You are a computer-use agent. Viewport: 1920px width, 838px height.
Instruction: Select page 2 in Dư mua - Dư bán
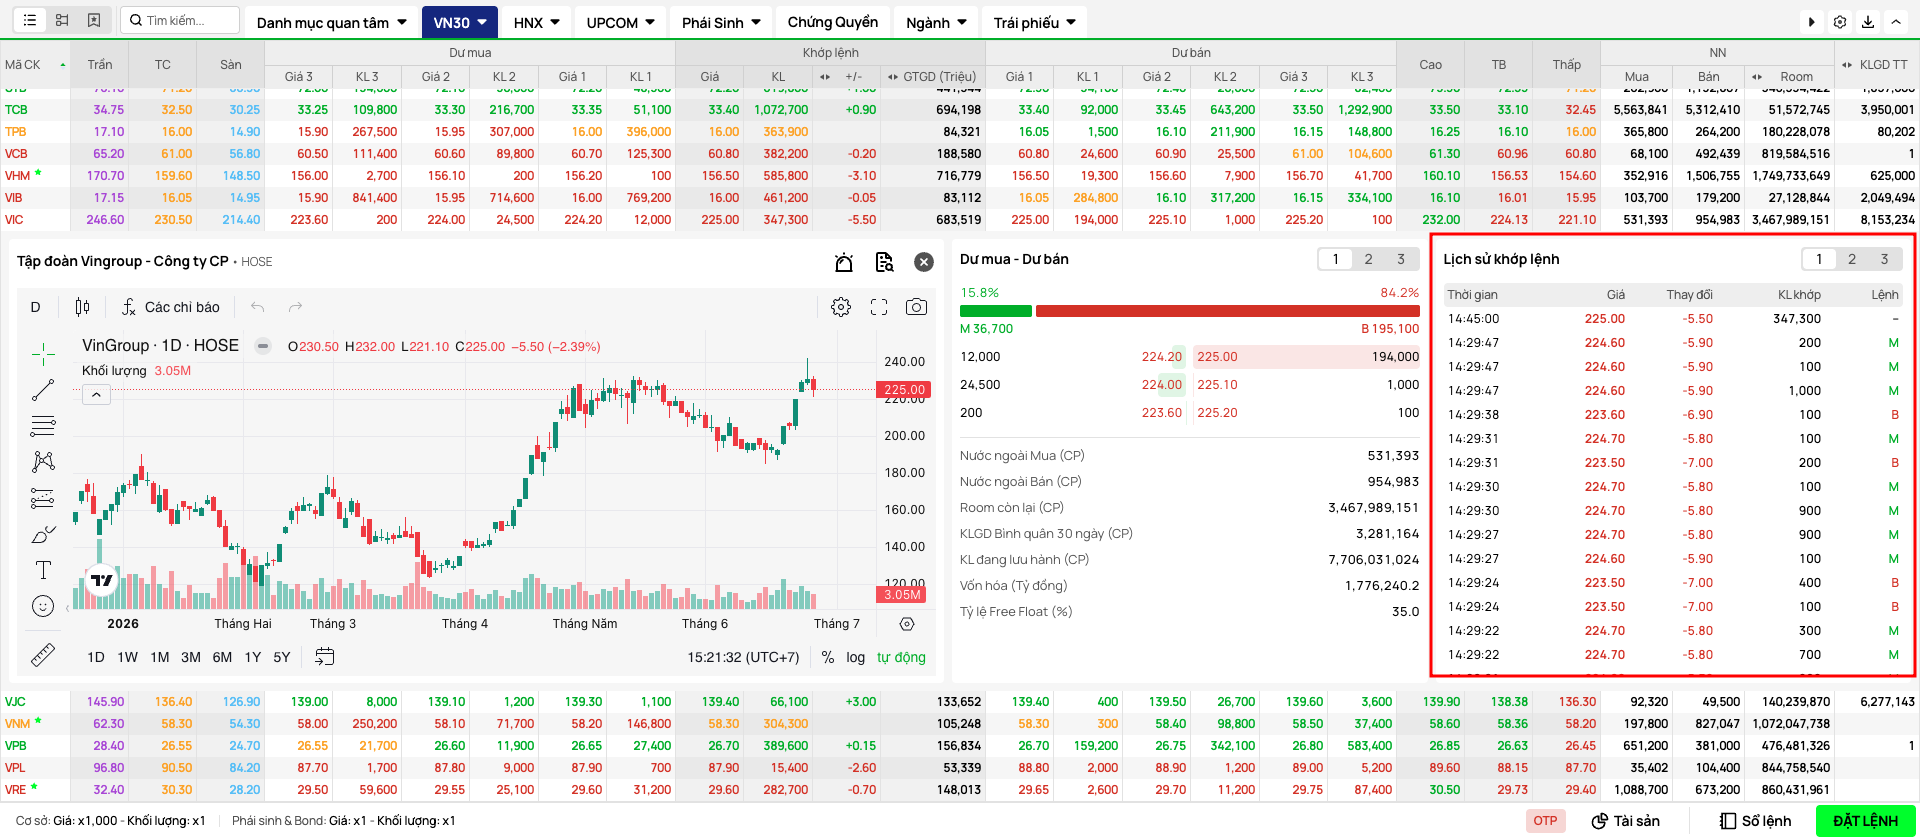(1369, 259)
